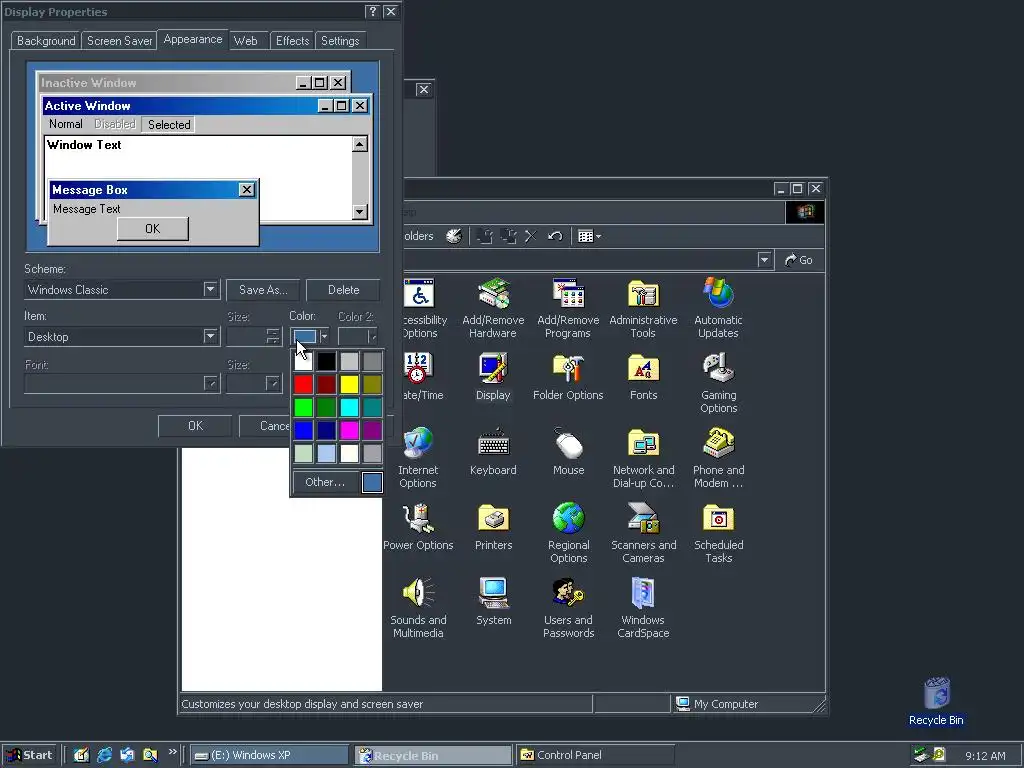Open Regional Options icon

tap(568, 533)
